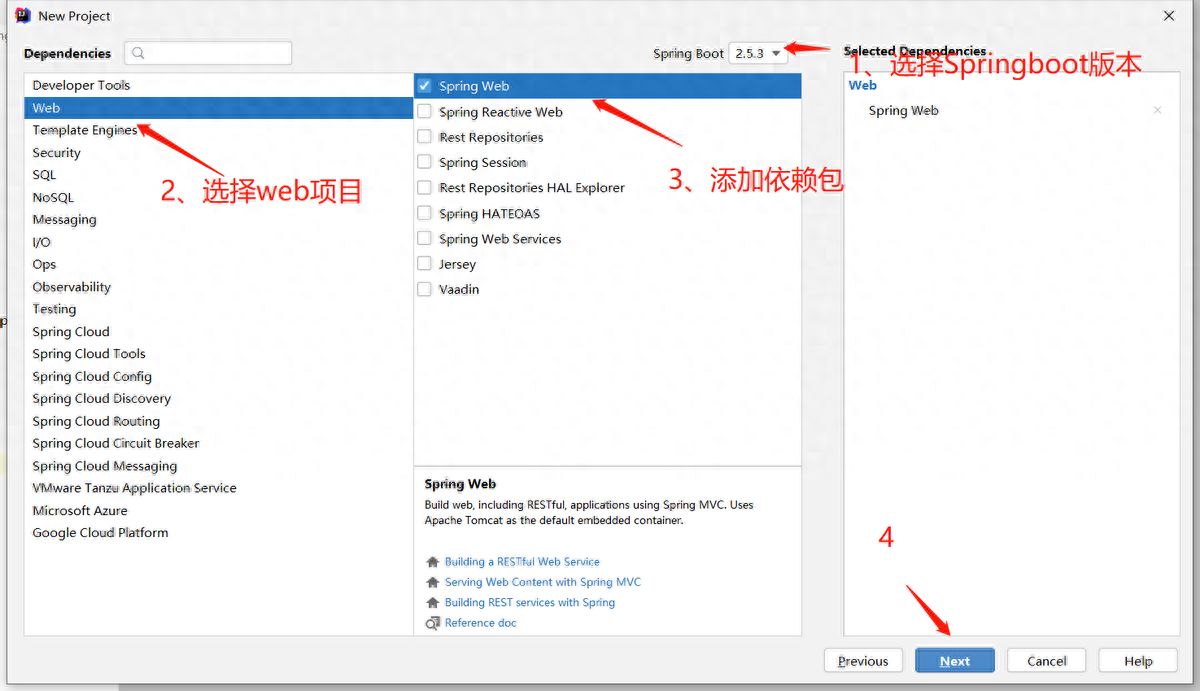Open Serving Web Content with Spring MVC link
1200x691 pixels.
click(x=543, y=582)
